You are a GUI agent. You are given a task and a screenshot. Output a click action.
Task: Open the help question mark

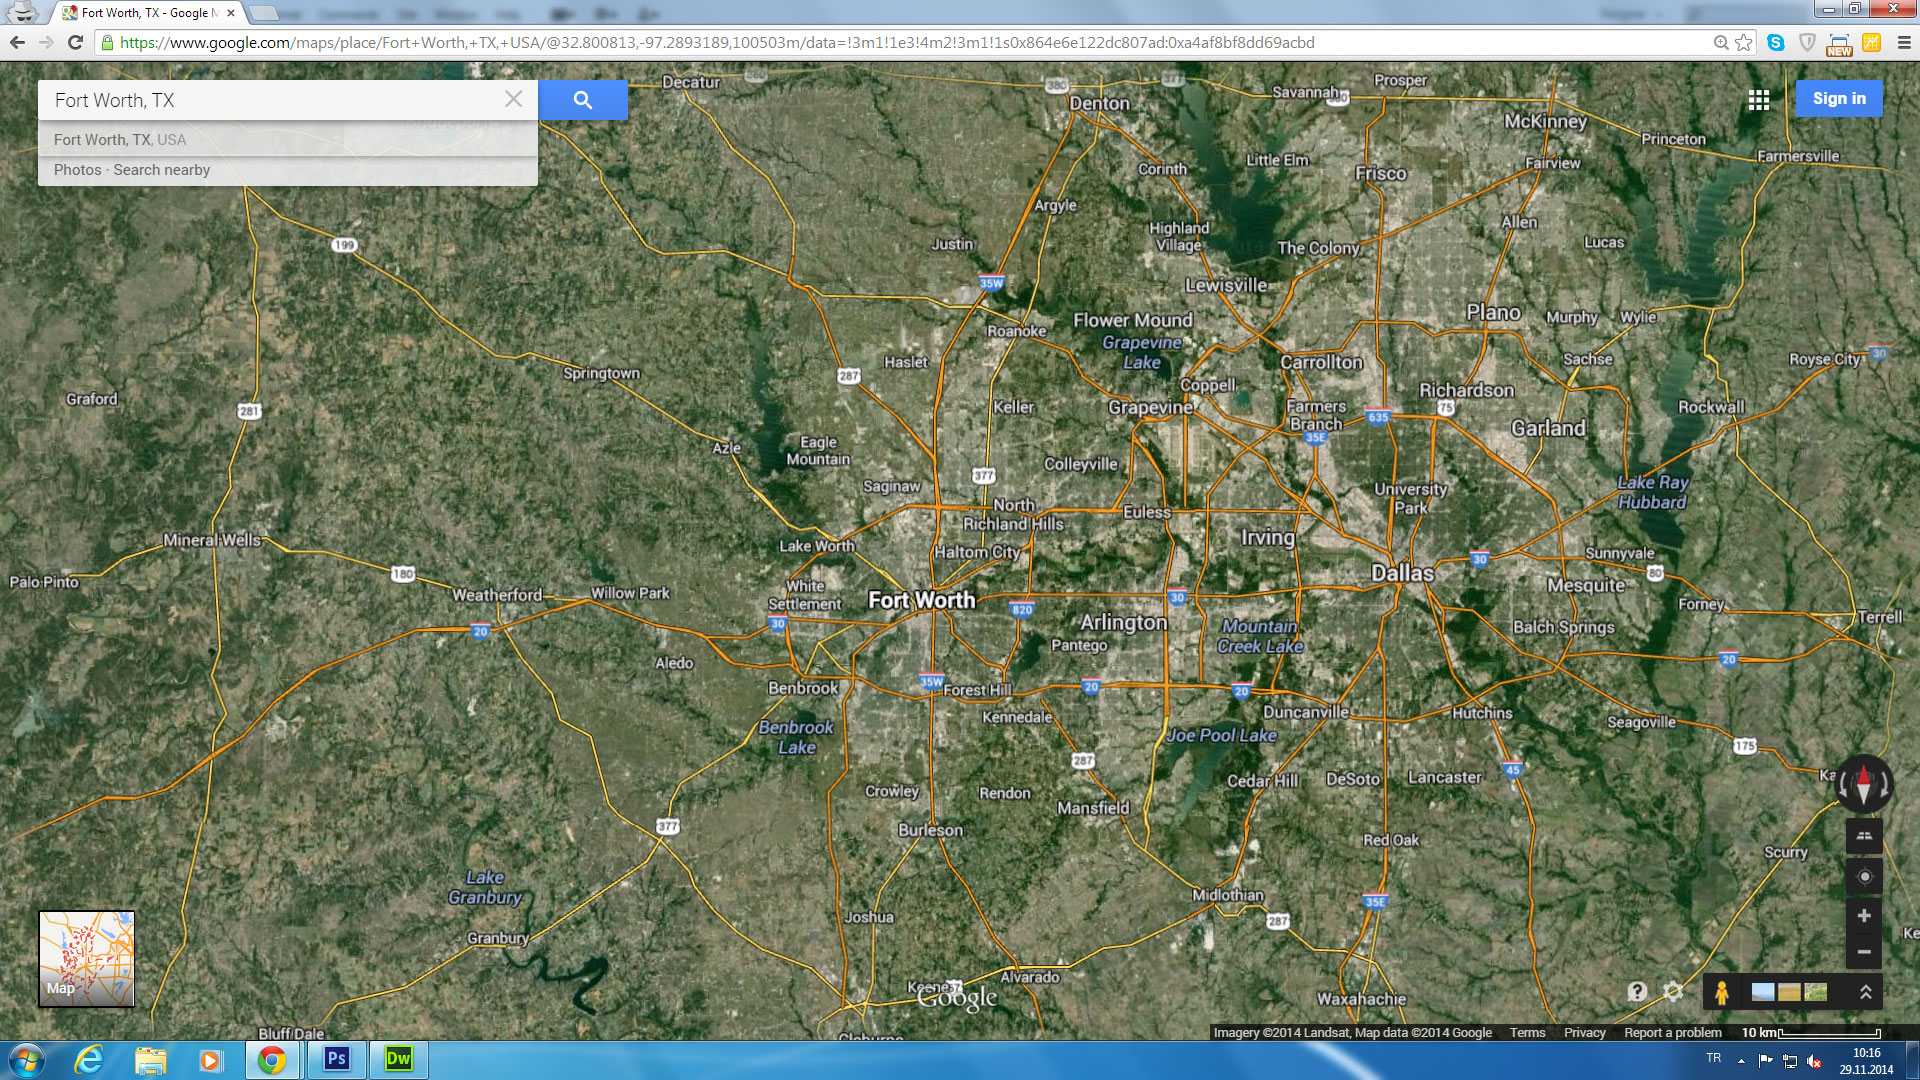click(1637, 991)
